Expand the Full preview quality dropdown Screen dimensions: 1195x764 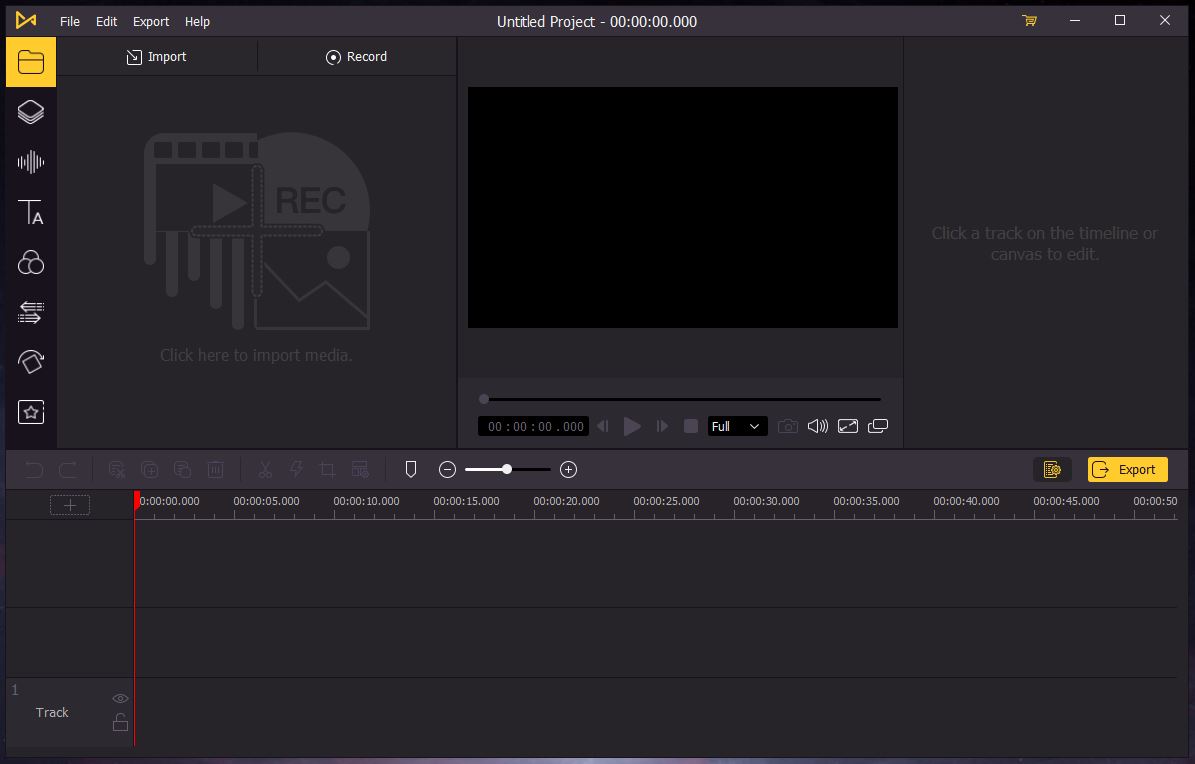point(737,426)
